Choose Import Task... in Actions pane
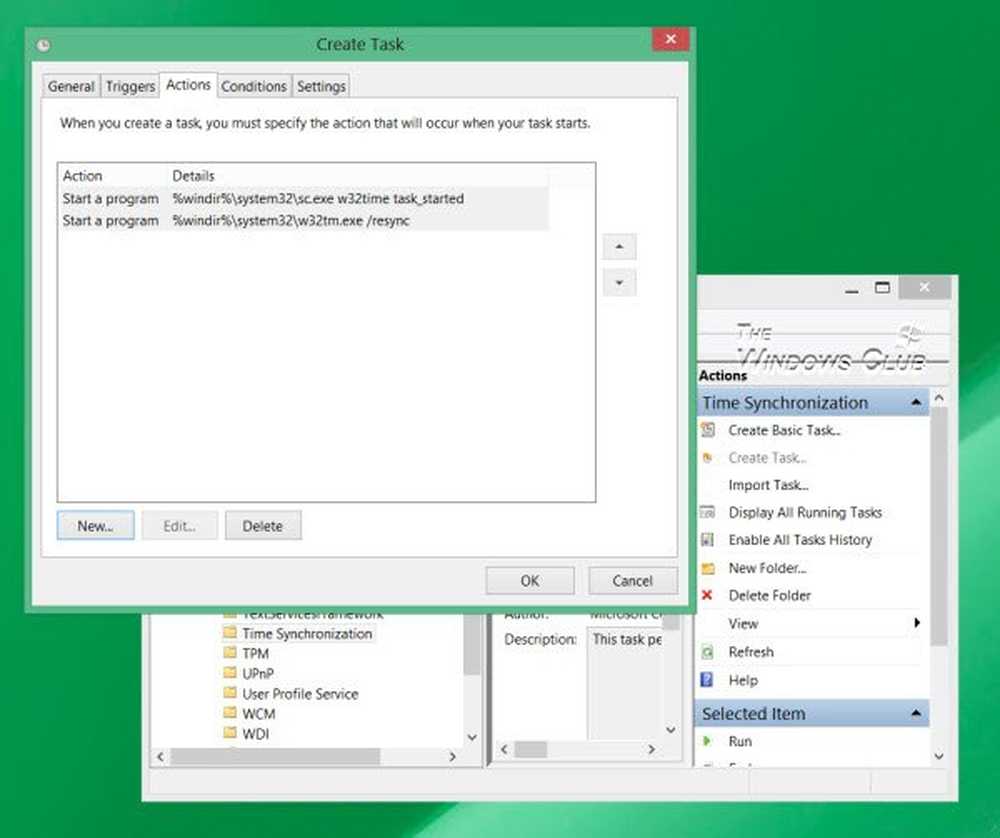This screenshot has width=1000, height=838. coord(768,485)
